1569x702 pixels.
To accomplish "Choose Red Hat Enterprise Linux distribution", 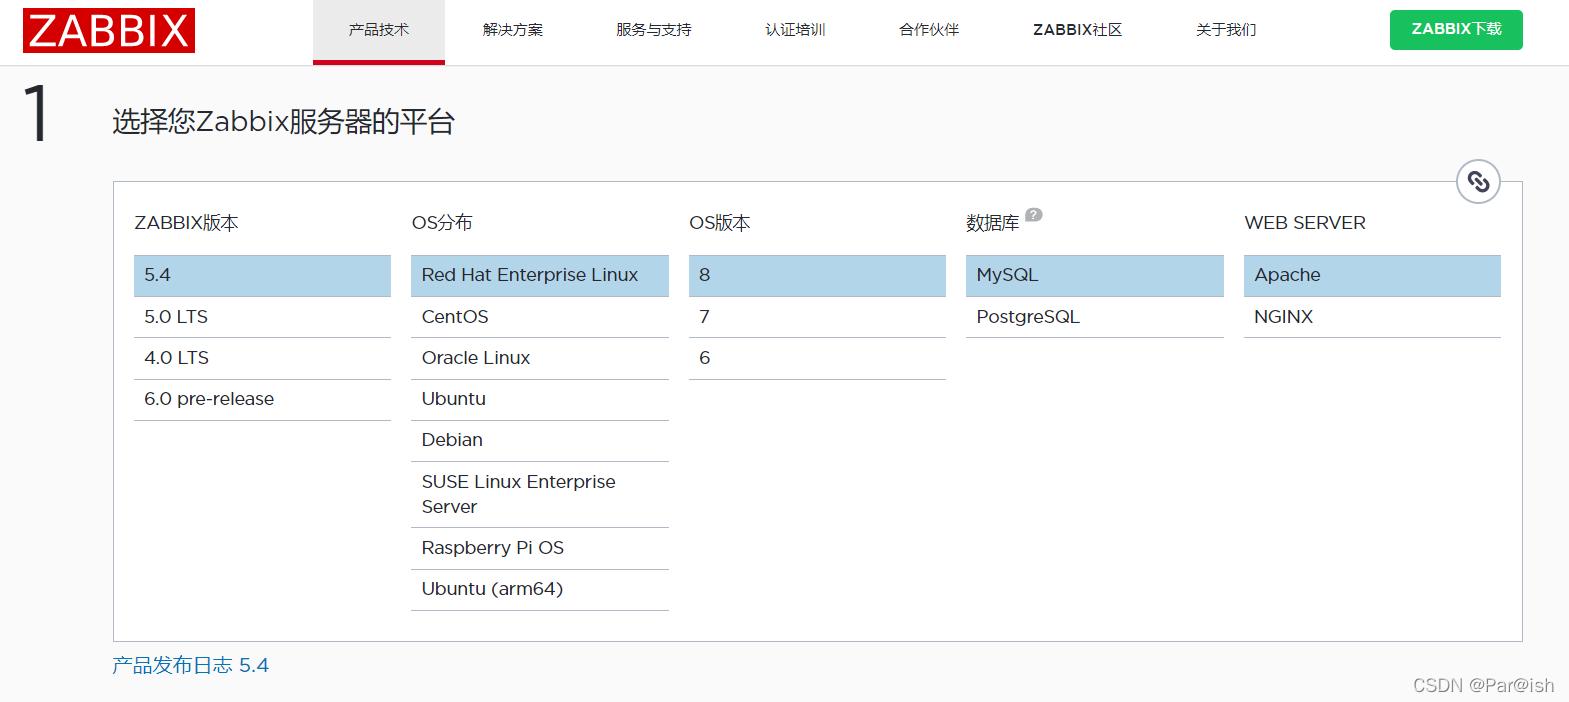I will (540, 275).
